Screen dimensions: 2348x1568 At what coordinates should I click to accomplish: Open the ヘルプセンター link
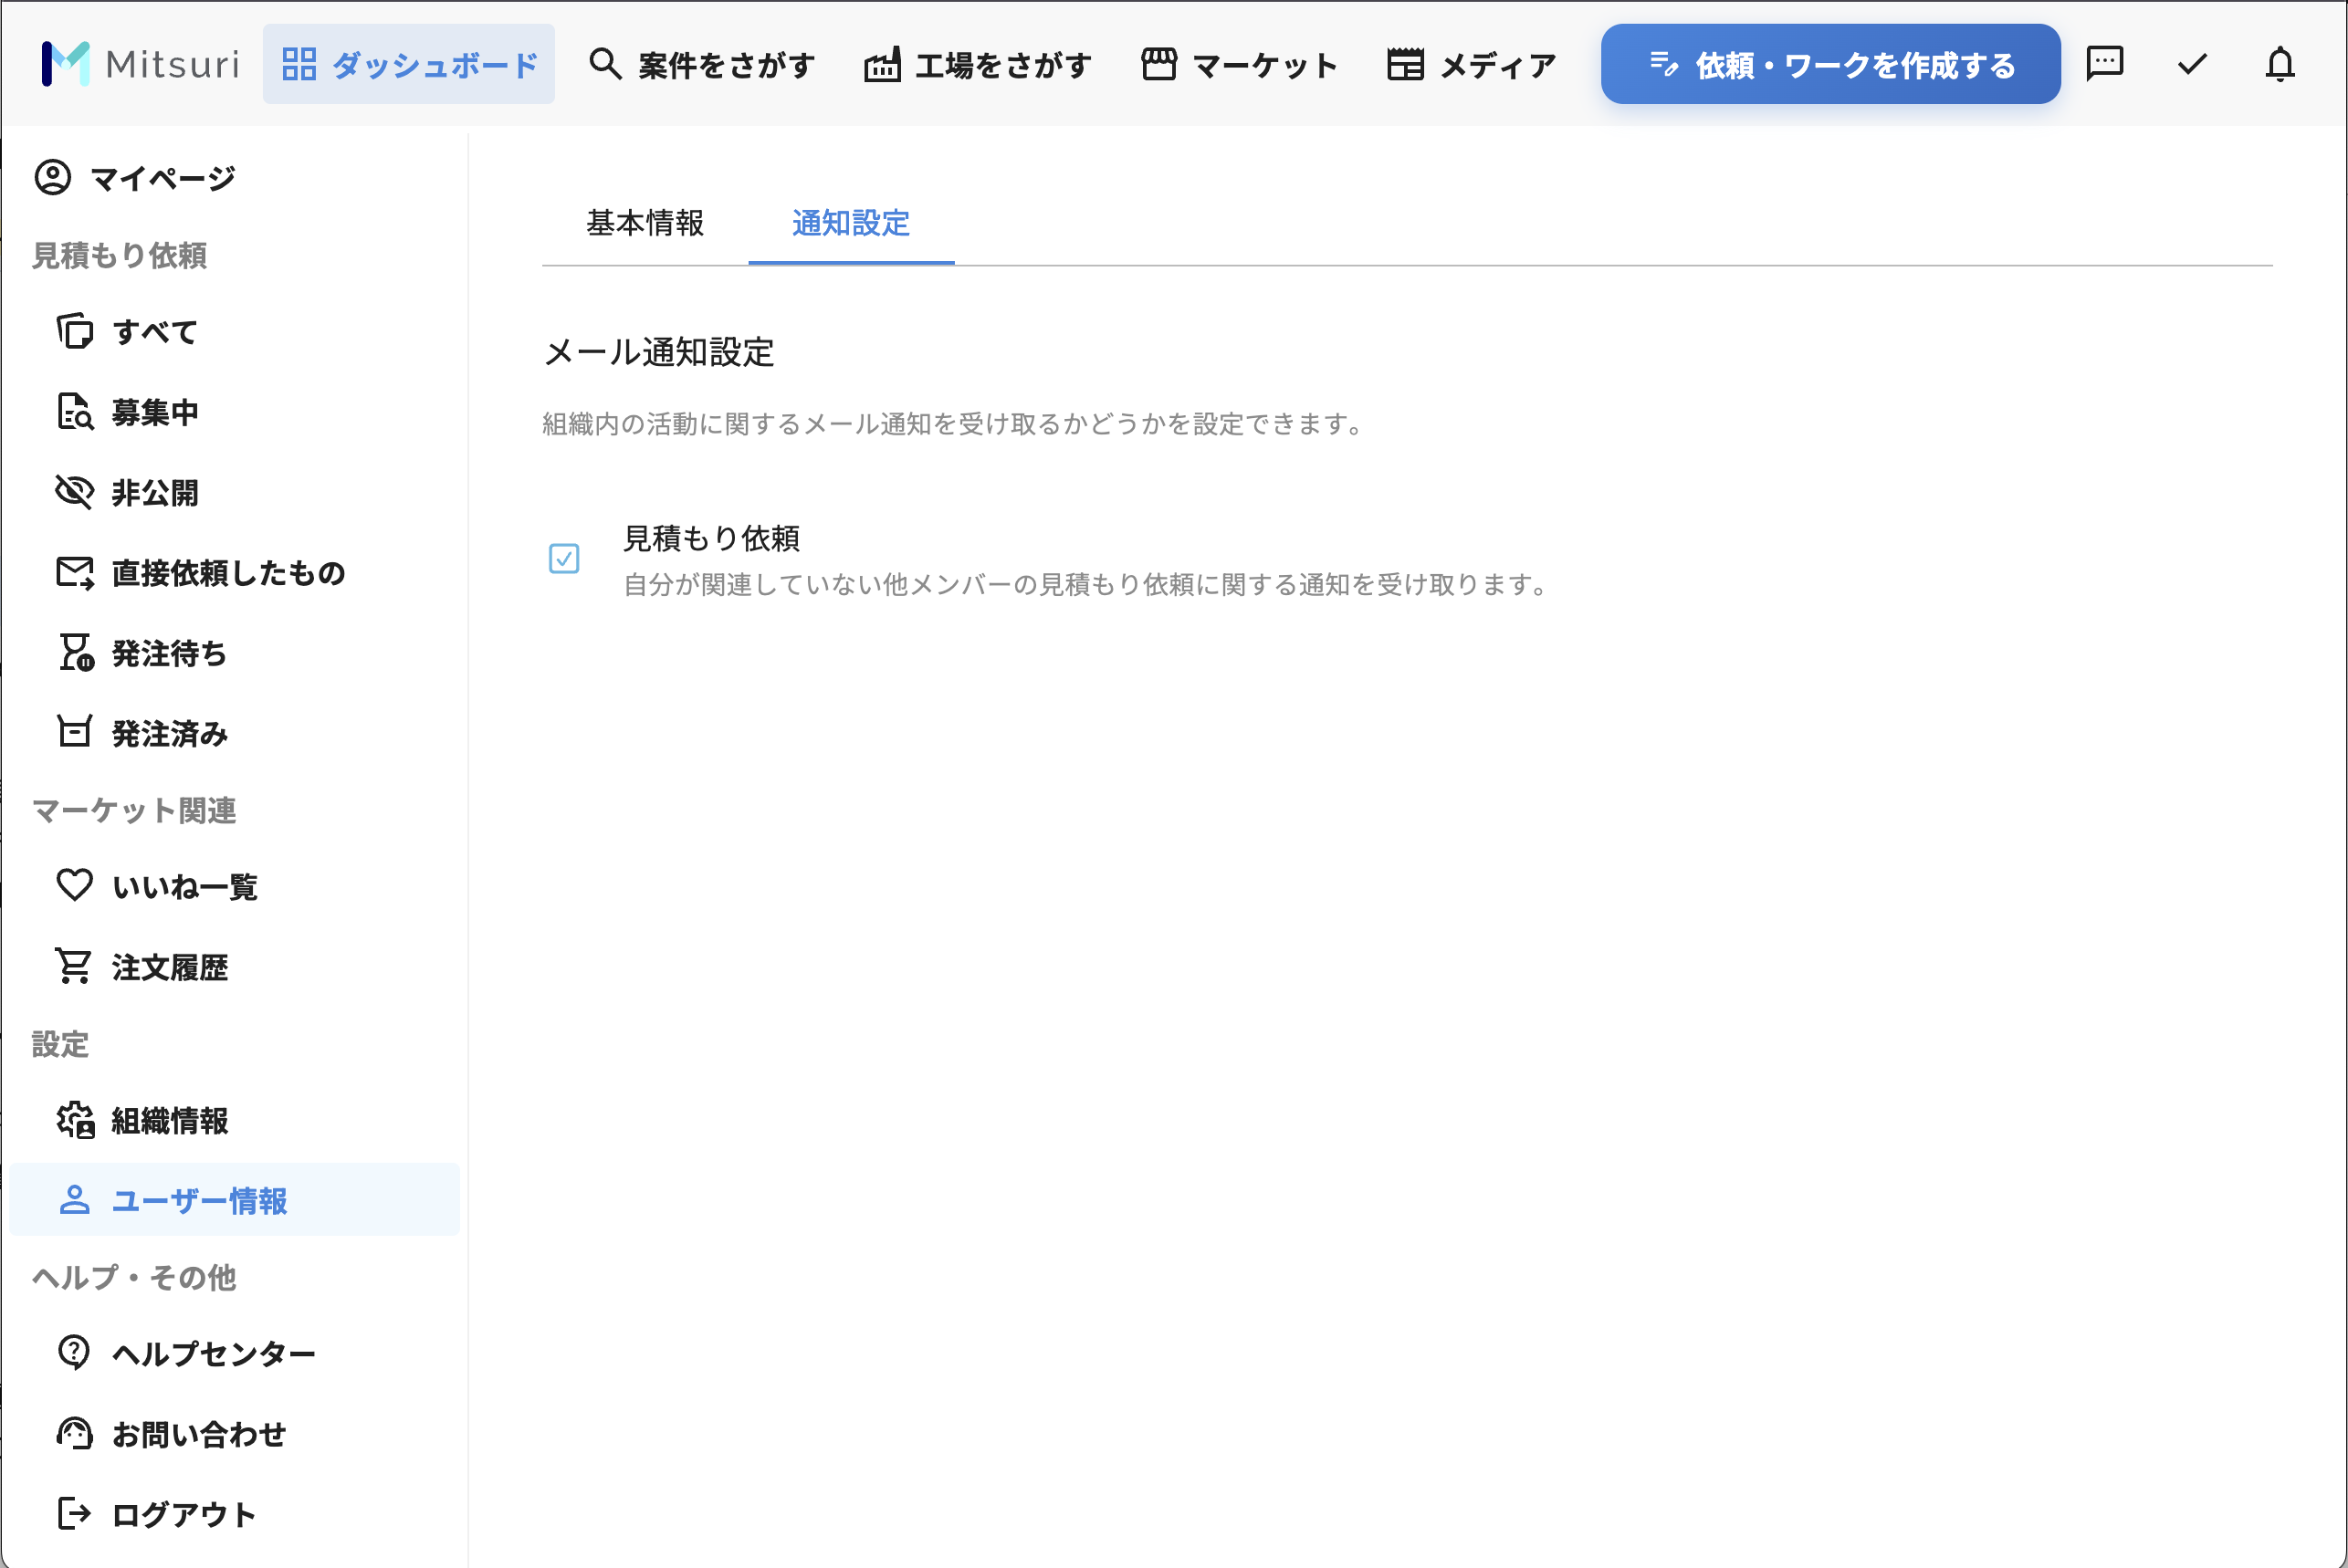click(x=235, y=1353)
